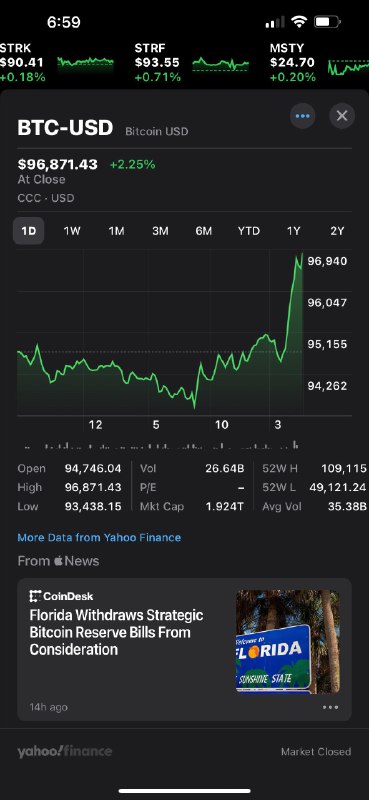The height and width of the screenshot is (800, 369).
Task: Tap the STRF sparkline chart in the ticker
Action: tap(220, 64)
